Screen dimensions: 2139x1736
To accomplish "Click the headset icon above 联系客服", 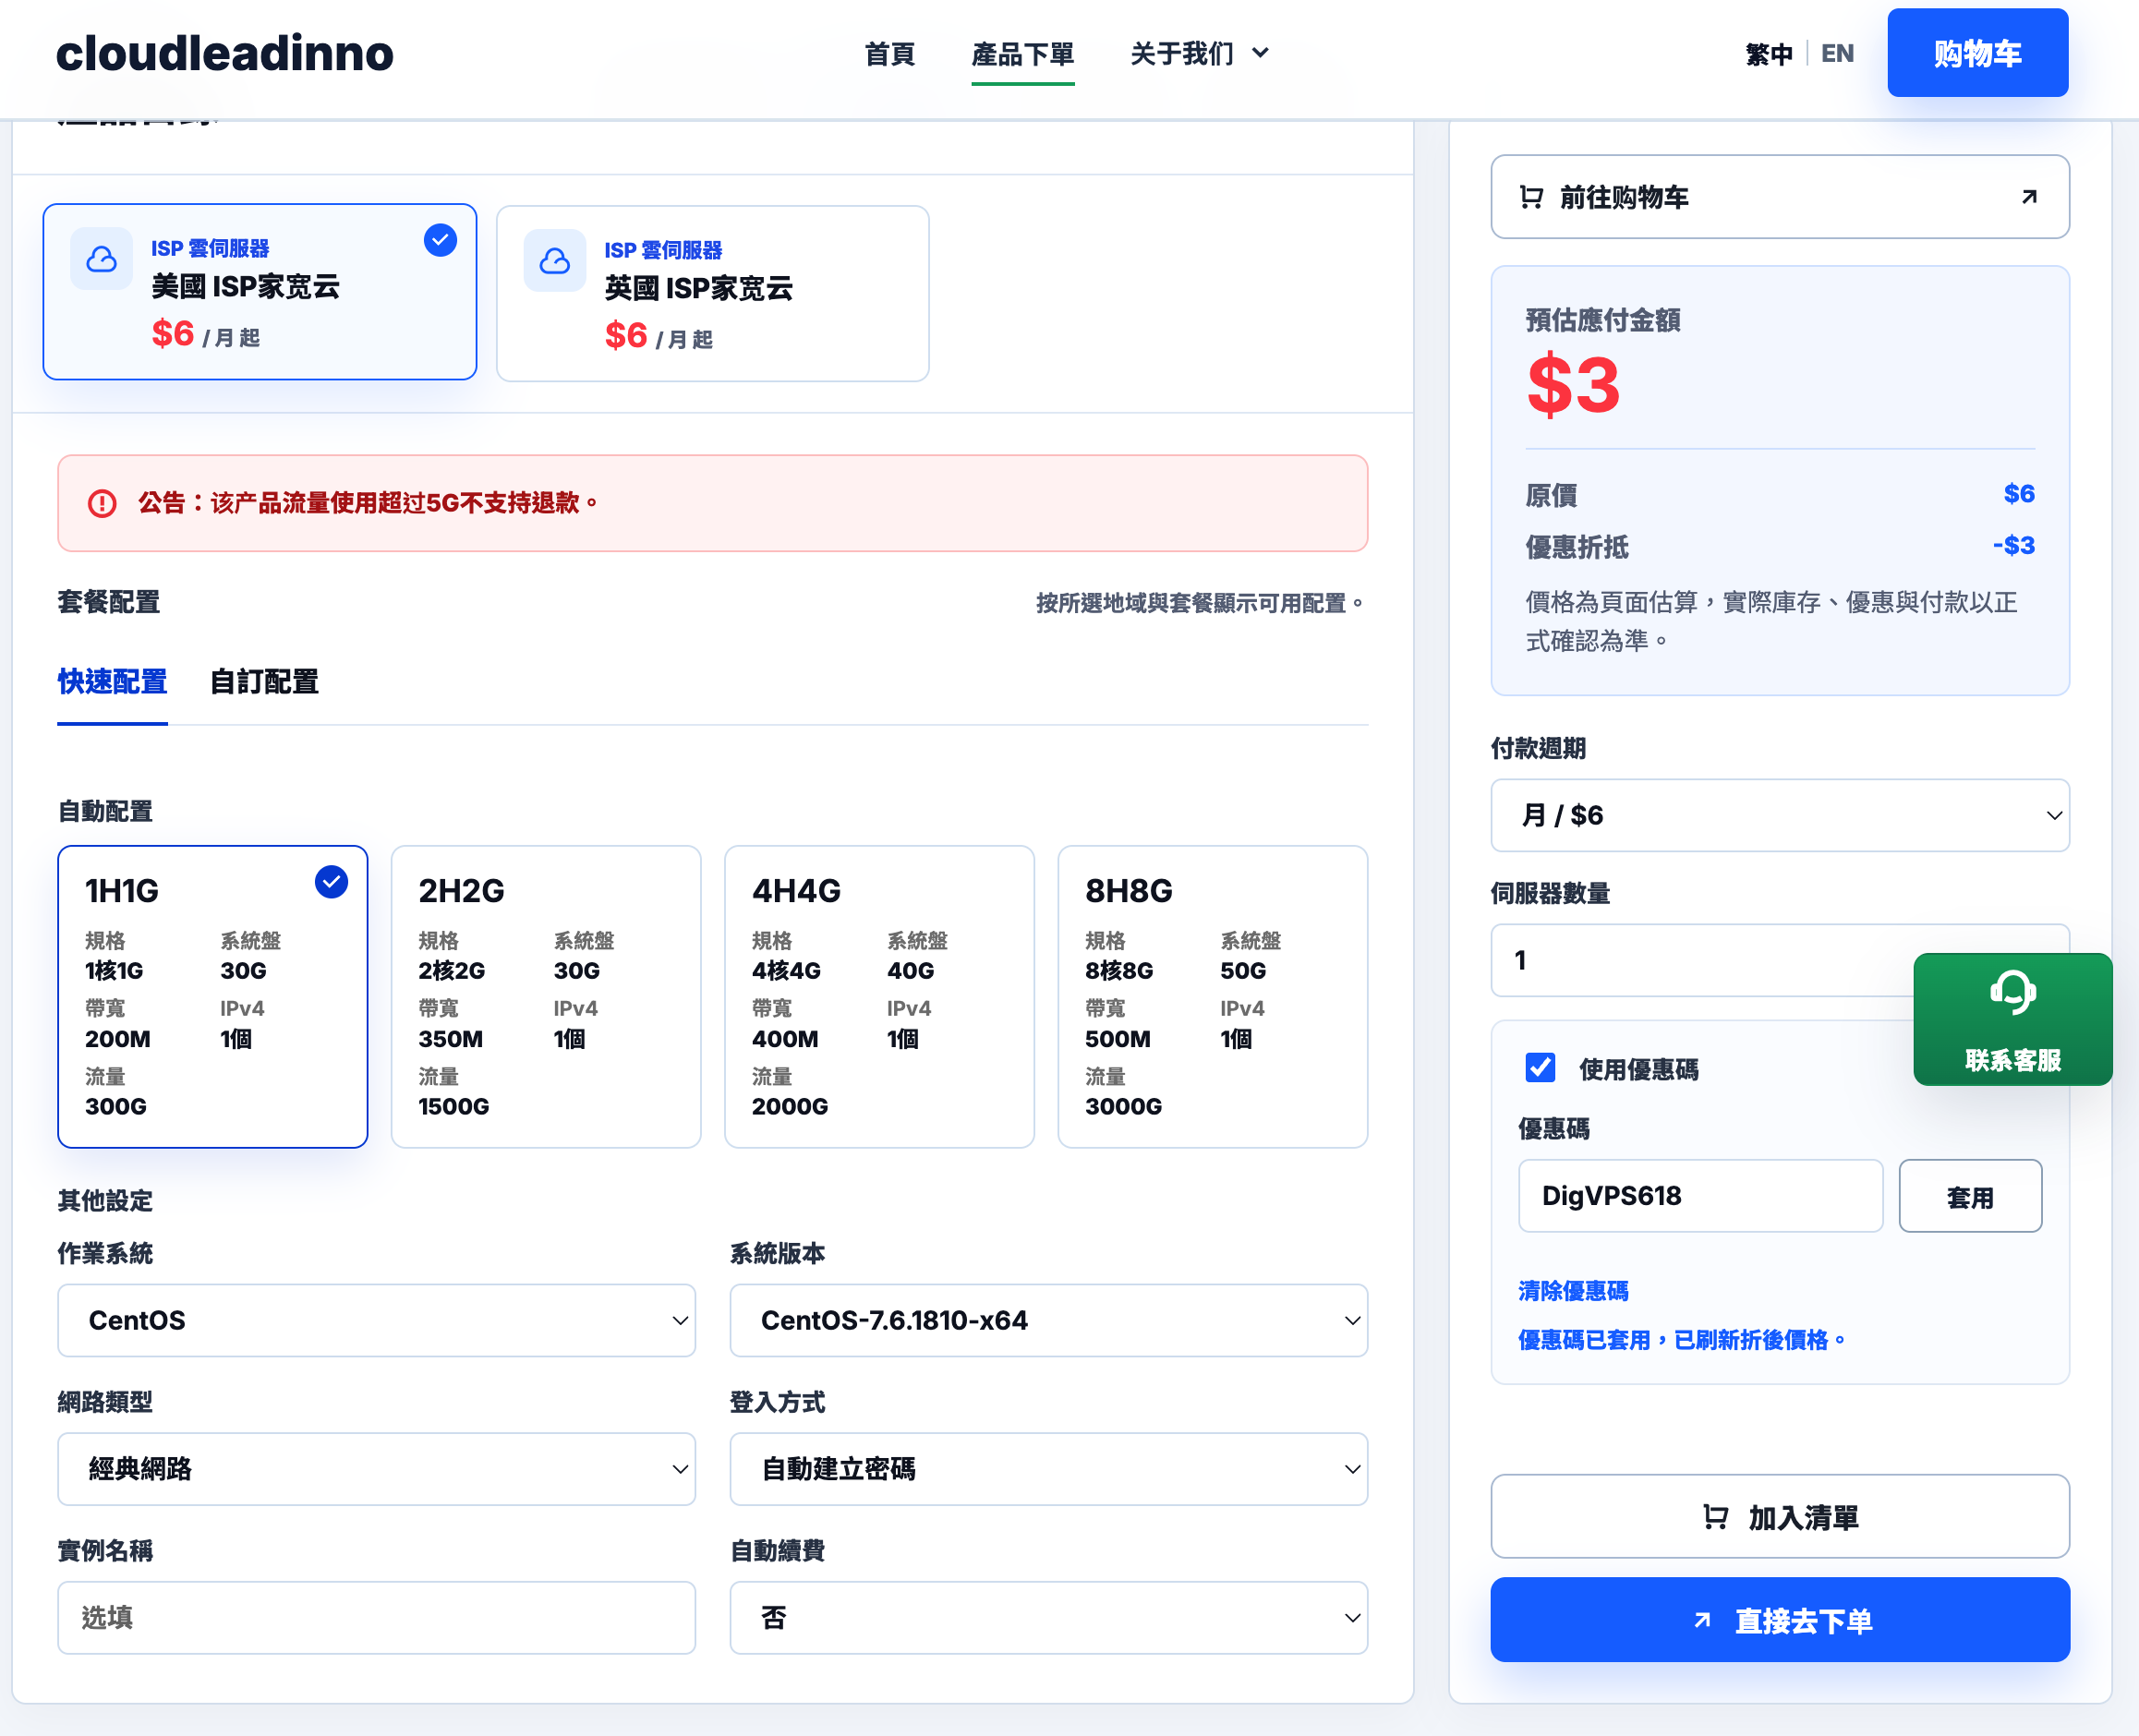I will tap(2012, 994).
